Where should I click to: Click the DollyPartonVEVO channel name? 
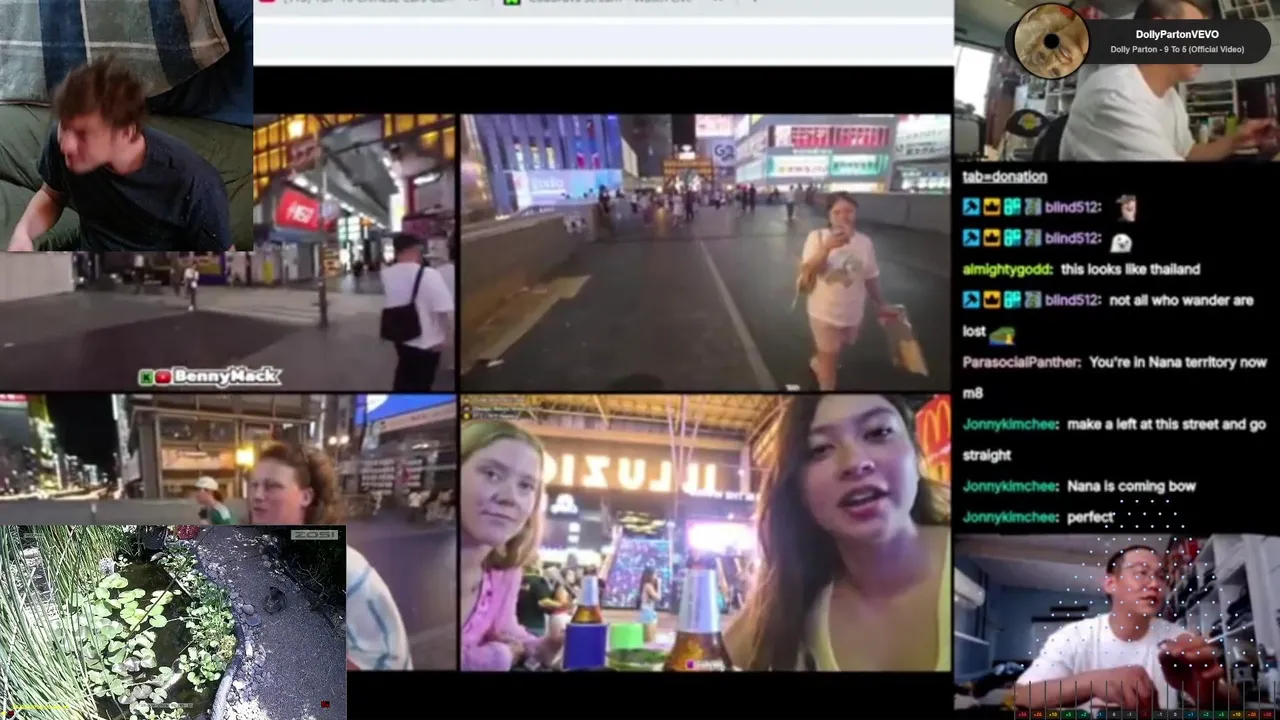pos(1177,34)
